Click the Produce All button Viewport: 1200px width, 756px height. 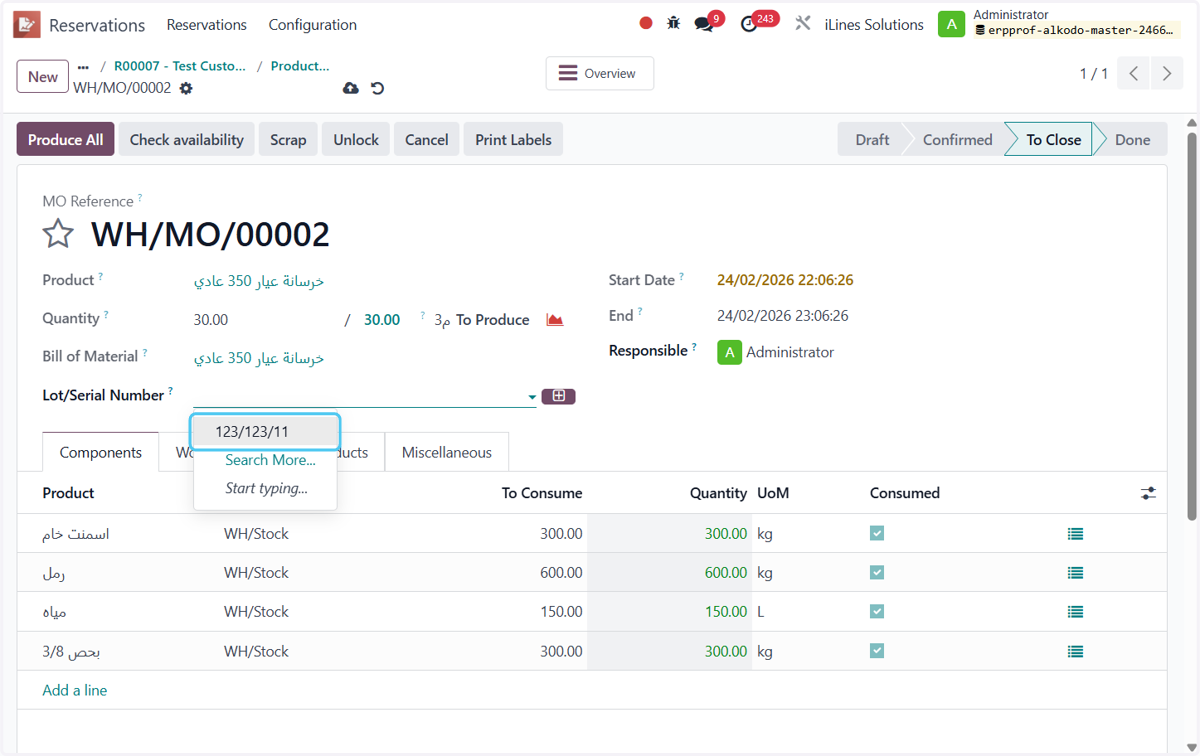[66, 140]
